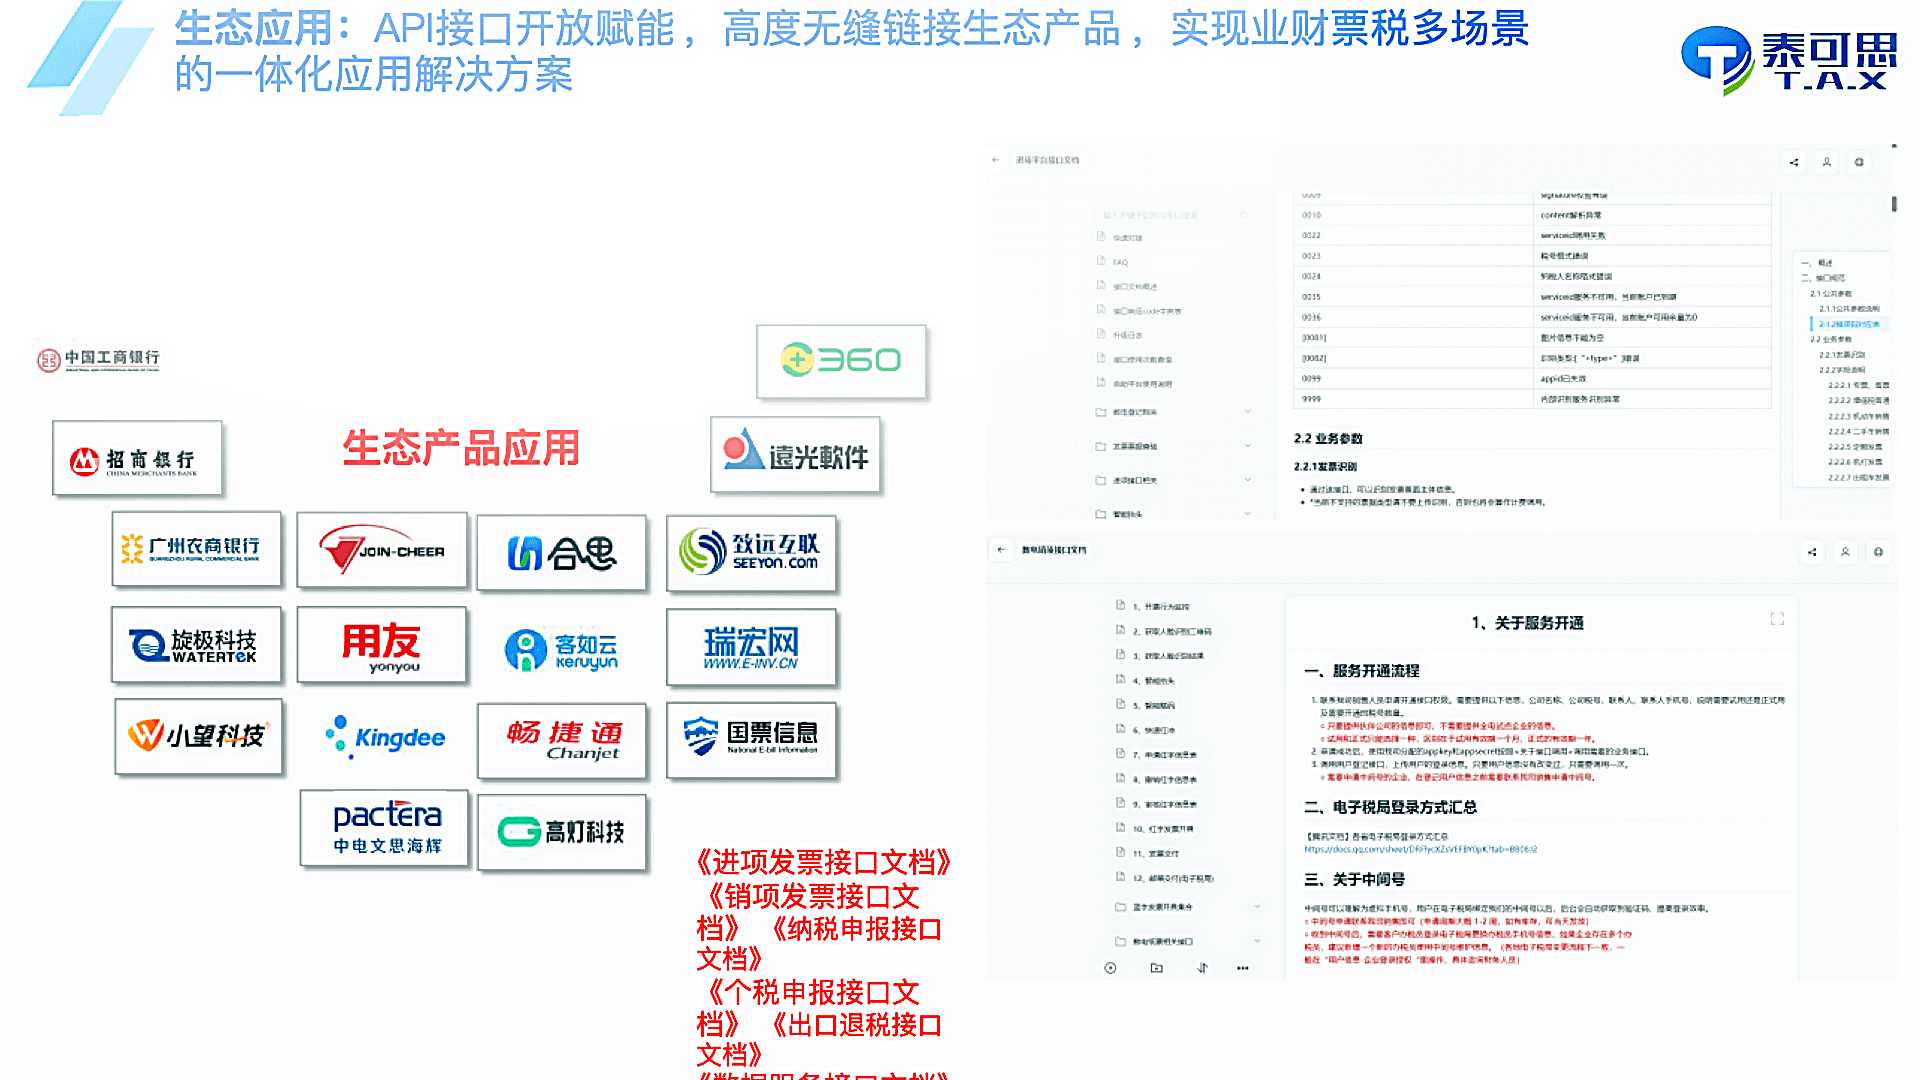1920x1080 pixels.
Task: Click the back arrow on the lower documentation panel
Action: tap(1002, 549)
